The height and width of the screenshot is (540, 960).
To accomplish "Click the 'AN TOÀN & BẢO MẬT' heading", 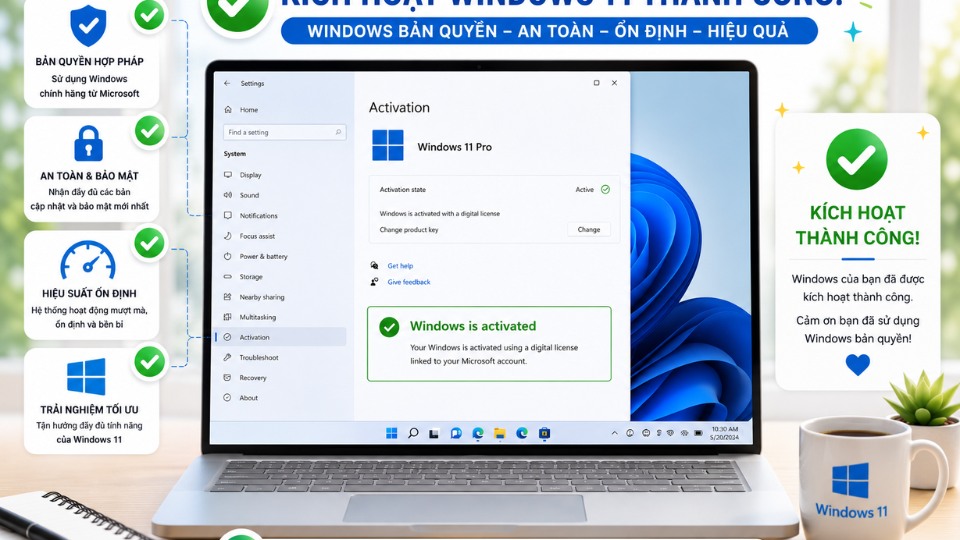I will 89,176.
